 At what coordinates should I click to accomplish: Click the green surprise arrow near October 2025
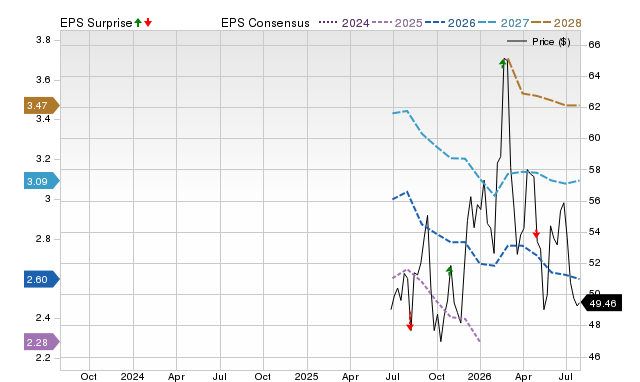[449, 270]
